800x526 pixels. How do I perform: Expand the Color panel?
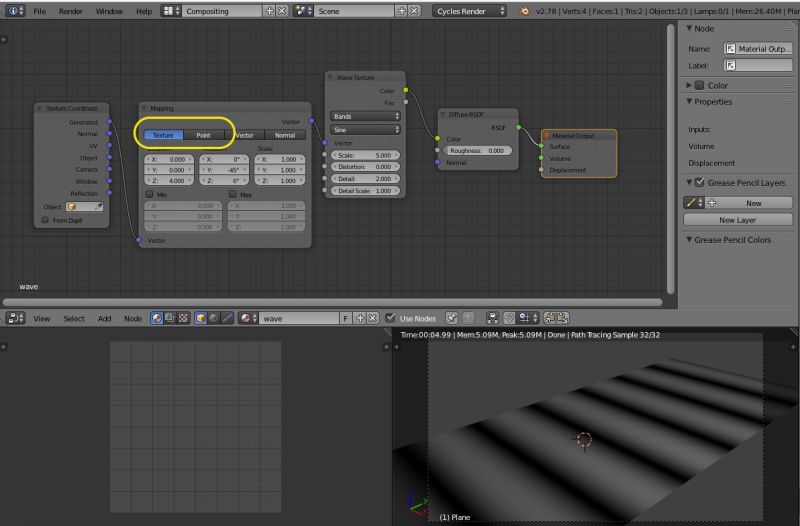pos(689,85)
